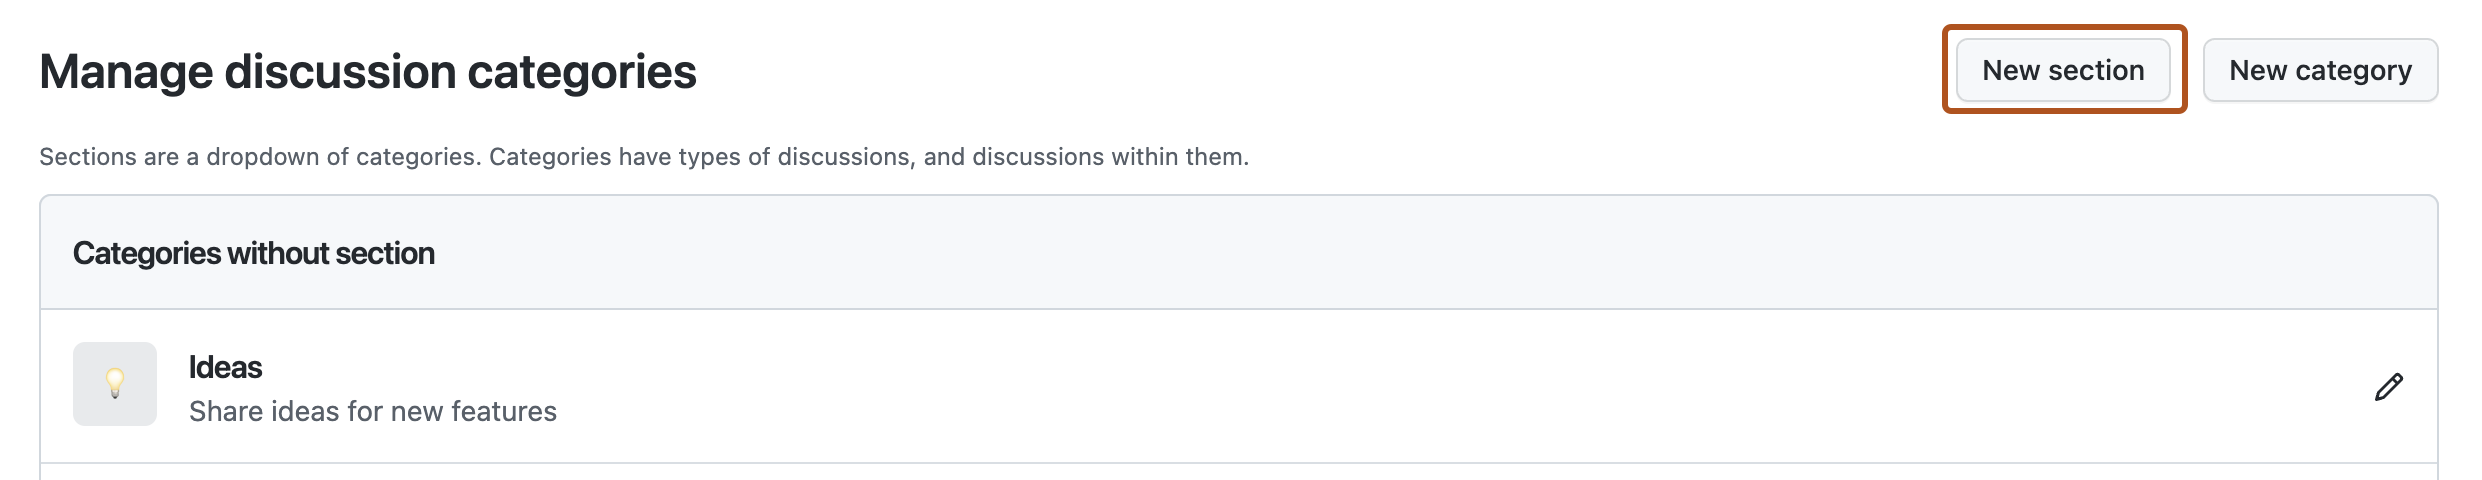
Task: Open the pencil editor on the Ideas row
Action: [2388, 387]
